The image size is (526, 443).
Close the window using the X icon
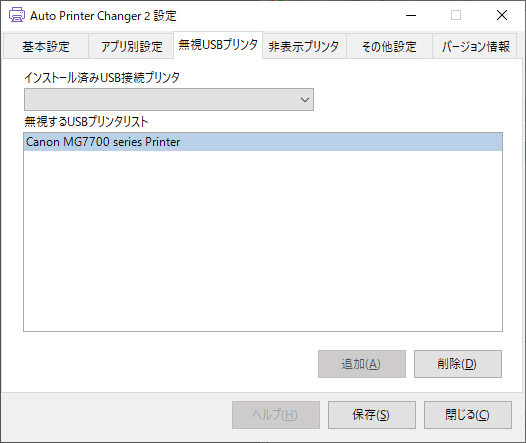click(502, 15)
